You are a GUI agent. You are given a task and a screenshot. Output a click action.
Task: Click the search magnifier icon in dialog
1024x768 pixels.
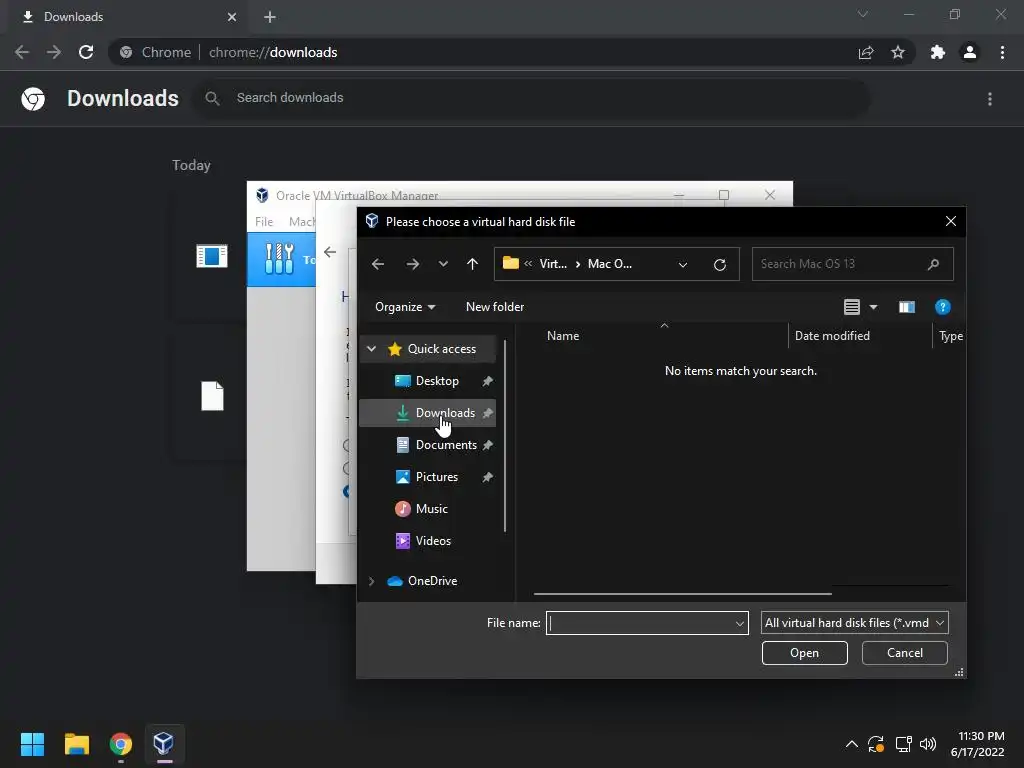pos(933,264)
